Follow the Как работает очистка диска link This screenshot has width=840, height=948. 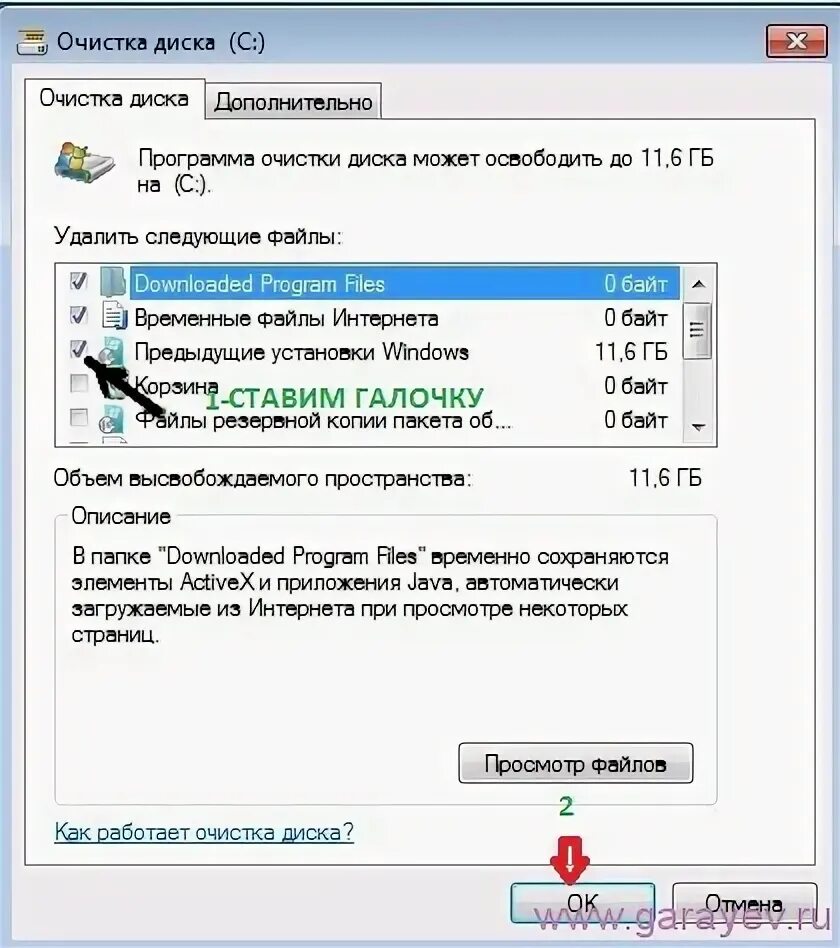tap(204, 832)
